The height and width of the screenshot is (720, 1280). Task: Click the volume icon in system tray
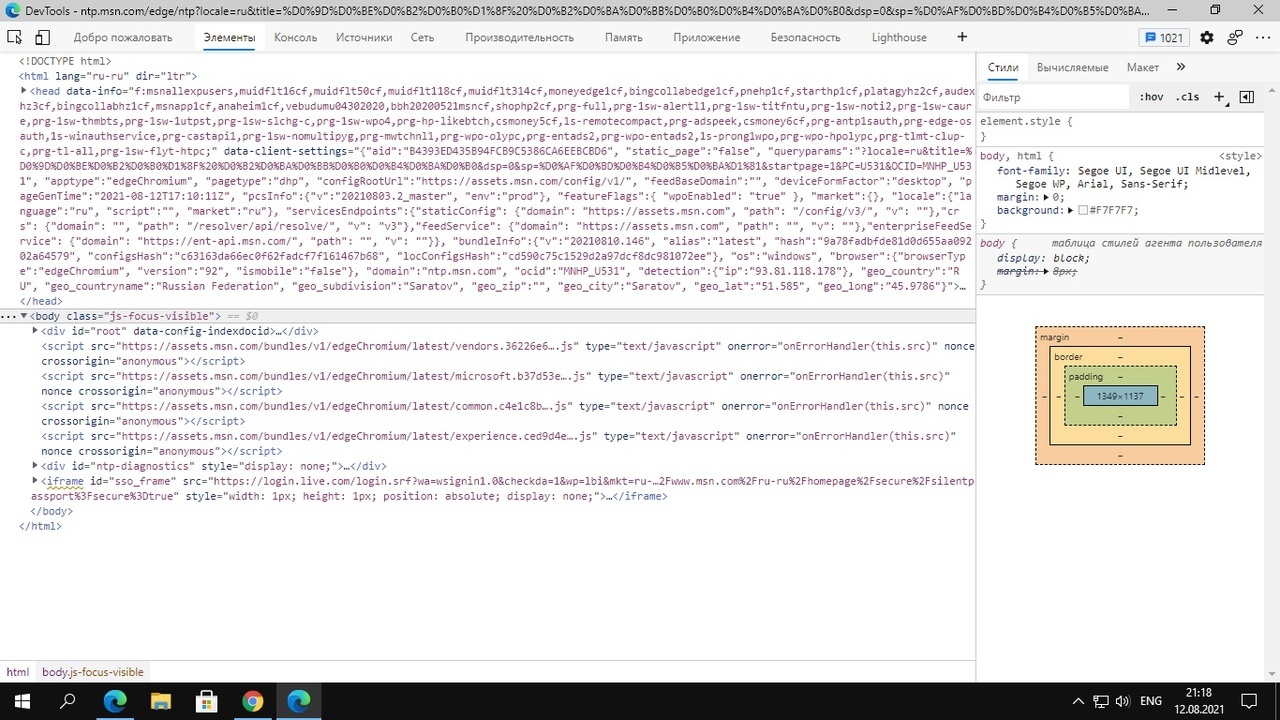click(x=1122, y=701)
